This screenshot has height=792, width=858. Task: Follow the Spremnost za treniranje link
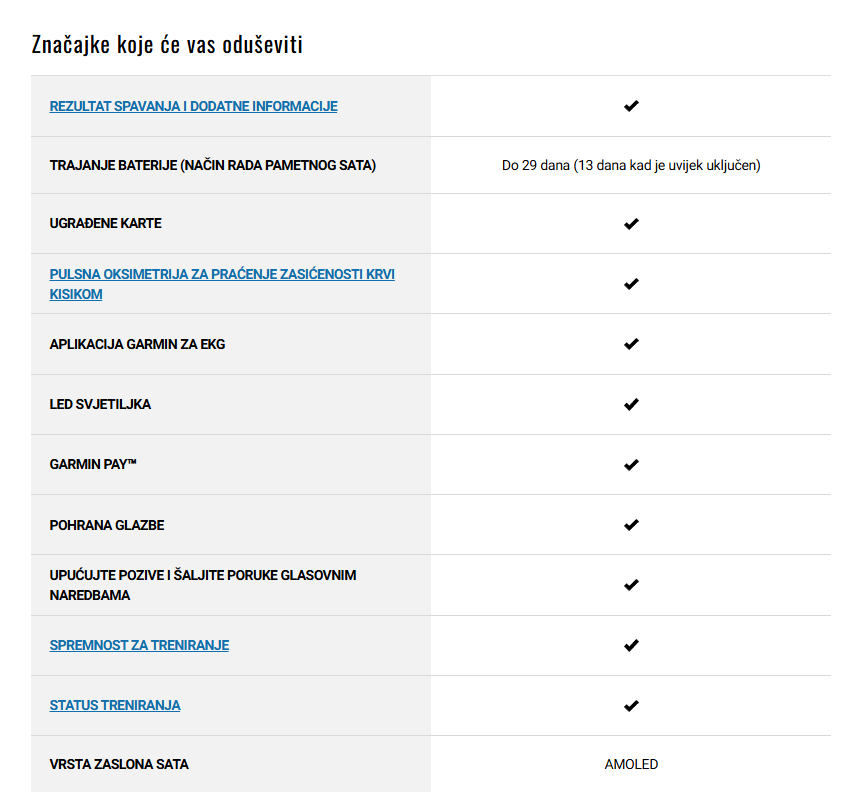tap(139, 645)
